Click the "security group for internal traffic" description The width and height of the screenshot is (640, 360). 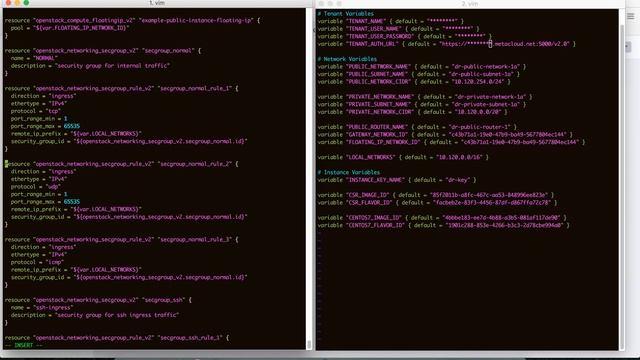(112, 66)
